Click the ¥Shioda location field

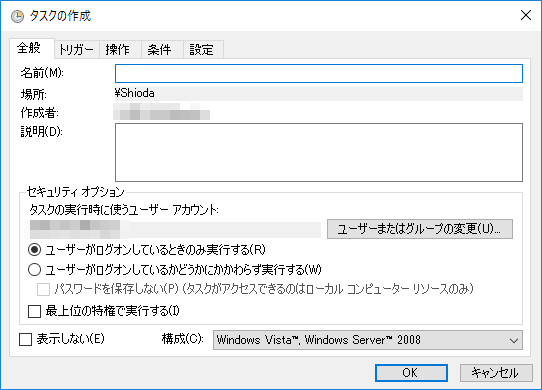[x=319, y=93]
